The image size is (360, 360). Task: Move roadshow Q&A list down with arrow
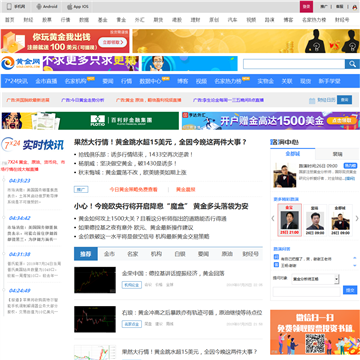point(355,265)
